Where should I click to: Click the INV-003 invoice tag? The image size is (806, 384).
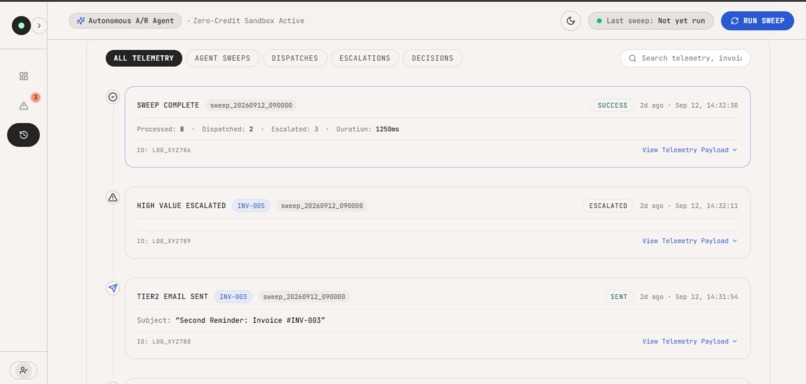(233, 297)
